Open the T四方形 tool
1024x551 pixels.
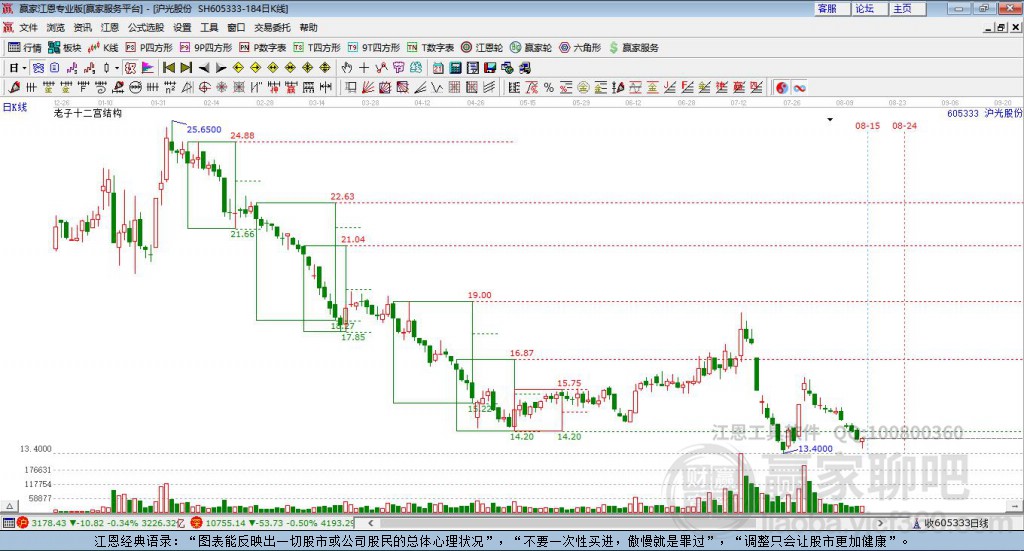317,48
